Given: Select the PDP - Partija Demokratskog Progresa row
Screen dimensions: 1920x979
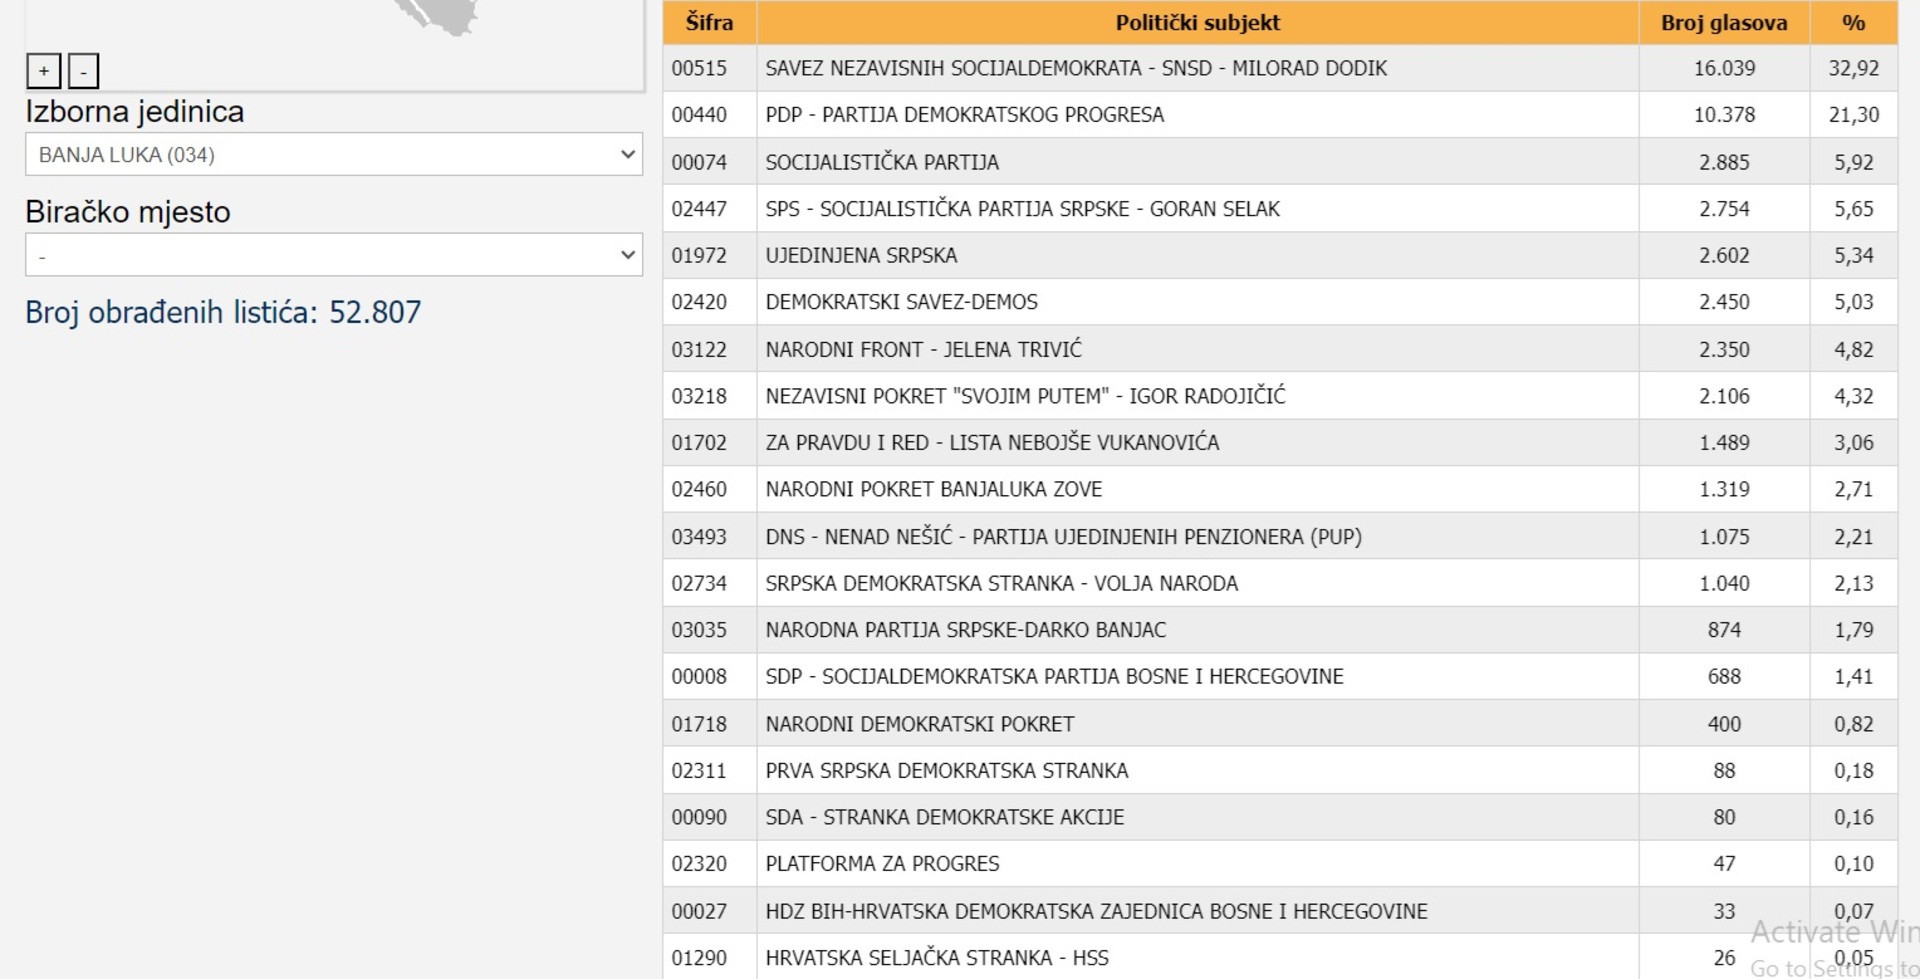Looking at the screenshot, I should pyautogui.click(x=964, y=115).
